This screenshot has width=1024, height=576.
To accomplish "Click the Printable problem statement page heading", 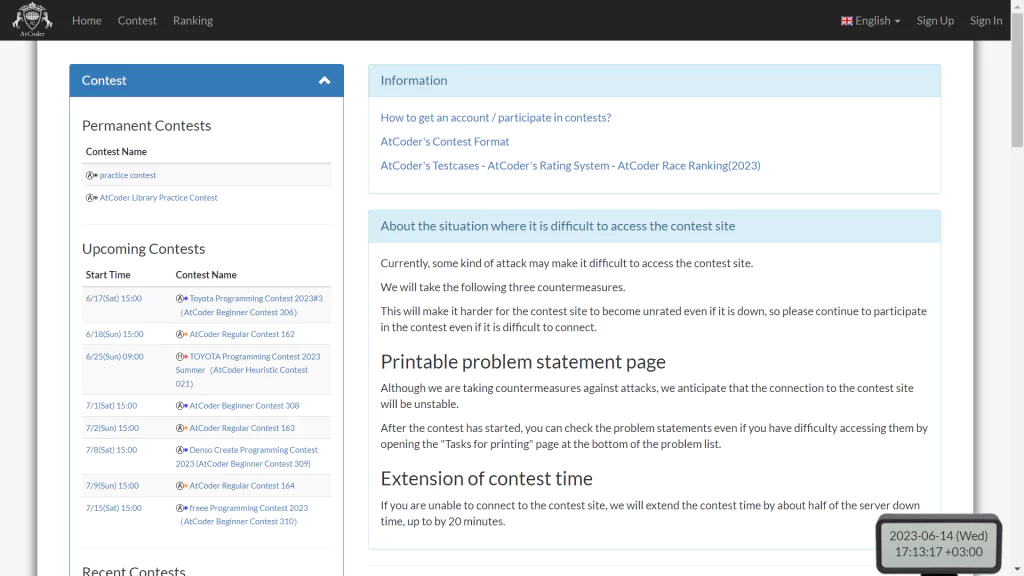I will coord(523,362).
